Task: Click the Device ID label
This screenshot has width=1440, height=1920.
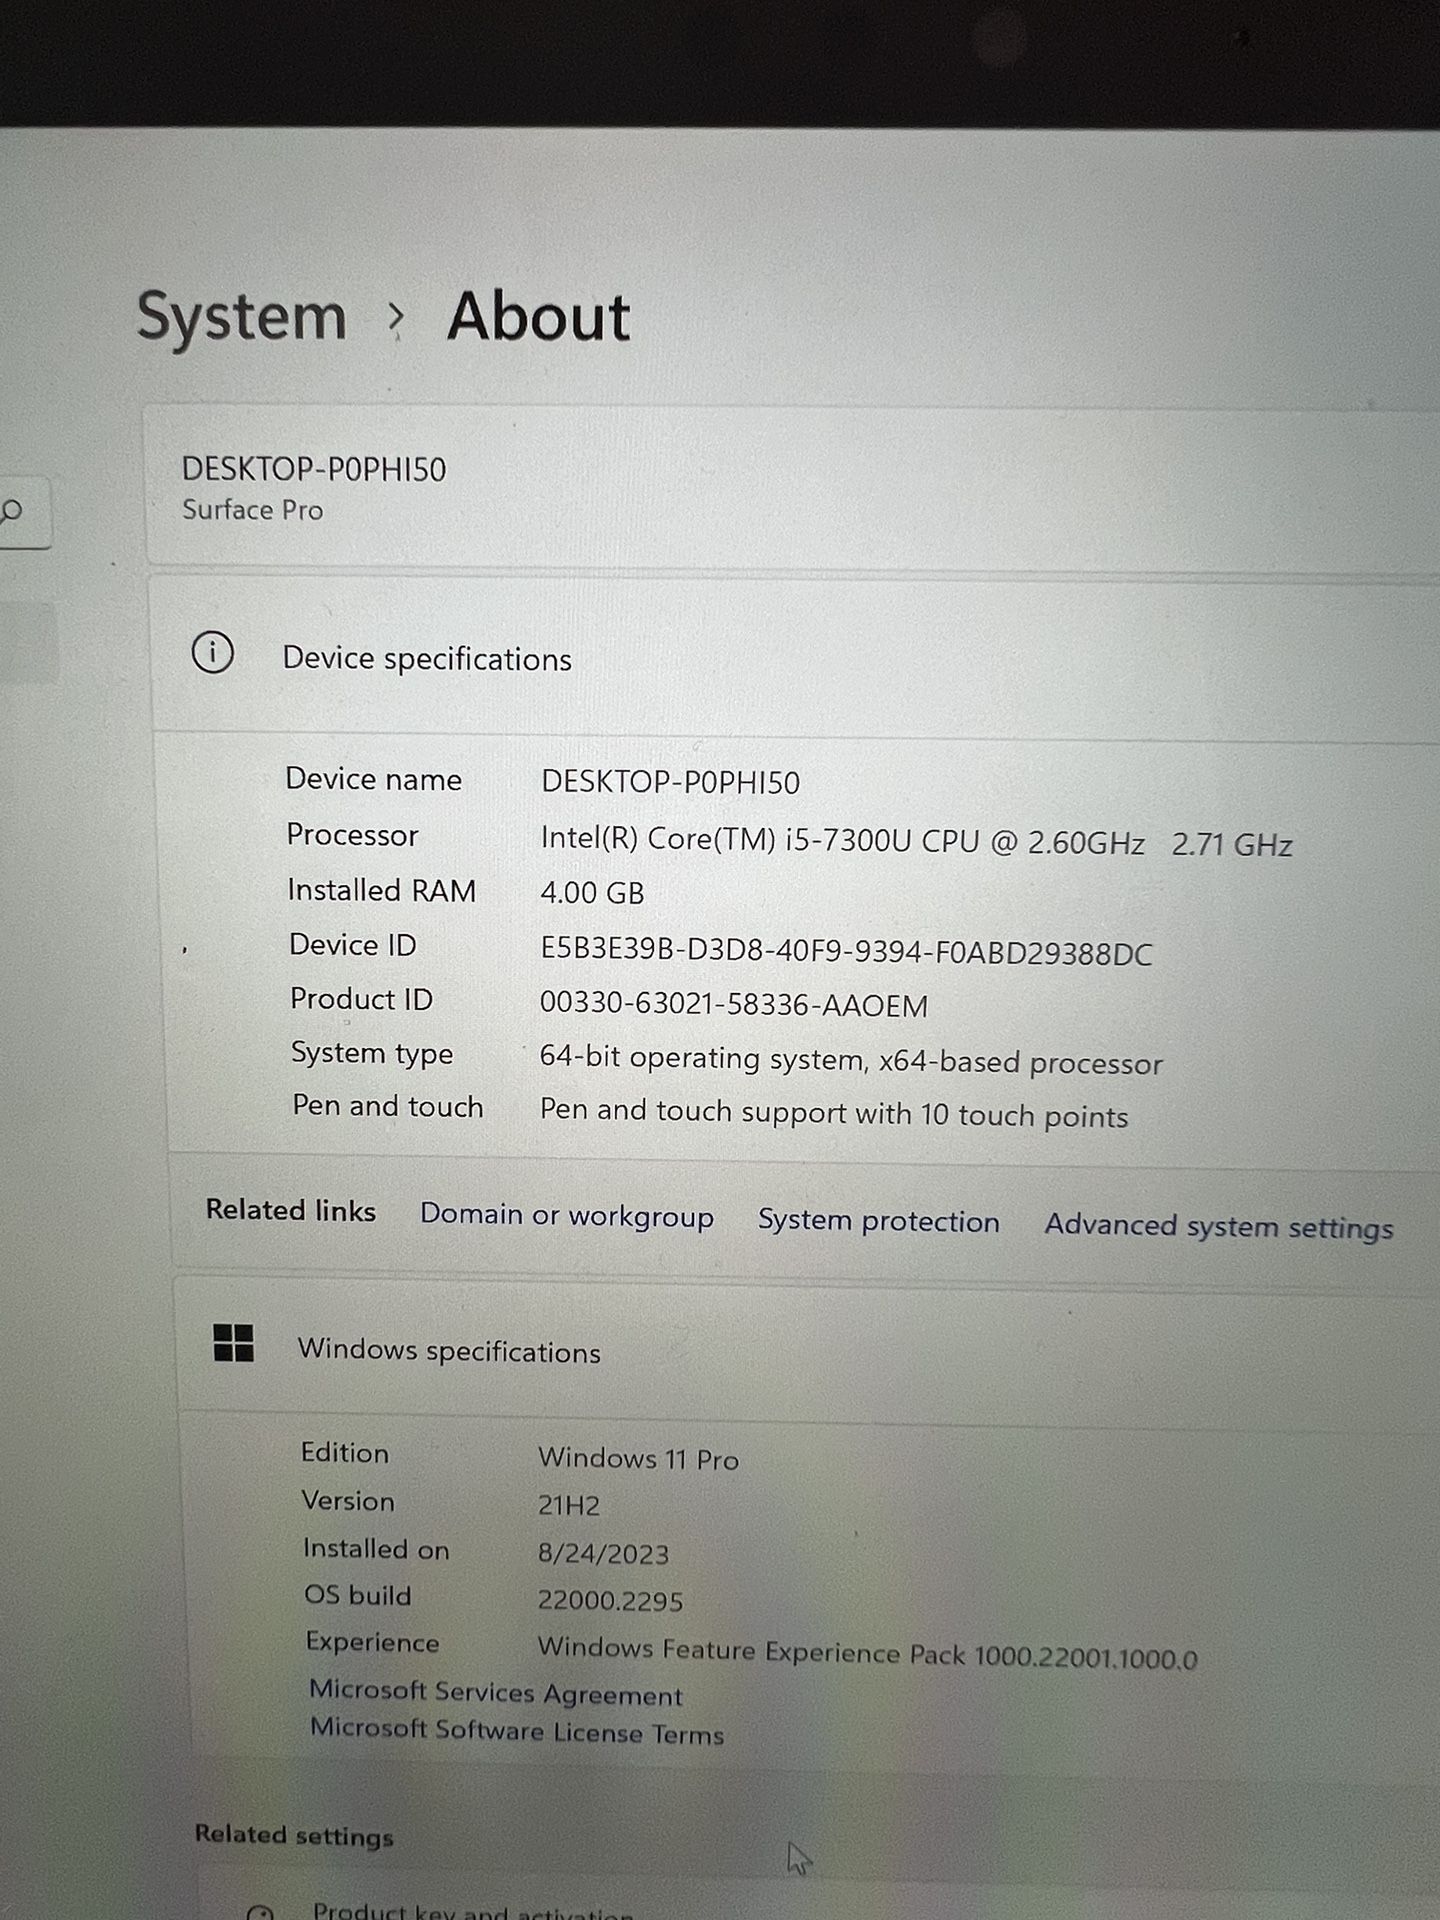Action: [x=352, y=944]
